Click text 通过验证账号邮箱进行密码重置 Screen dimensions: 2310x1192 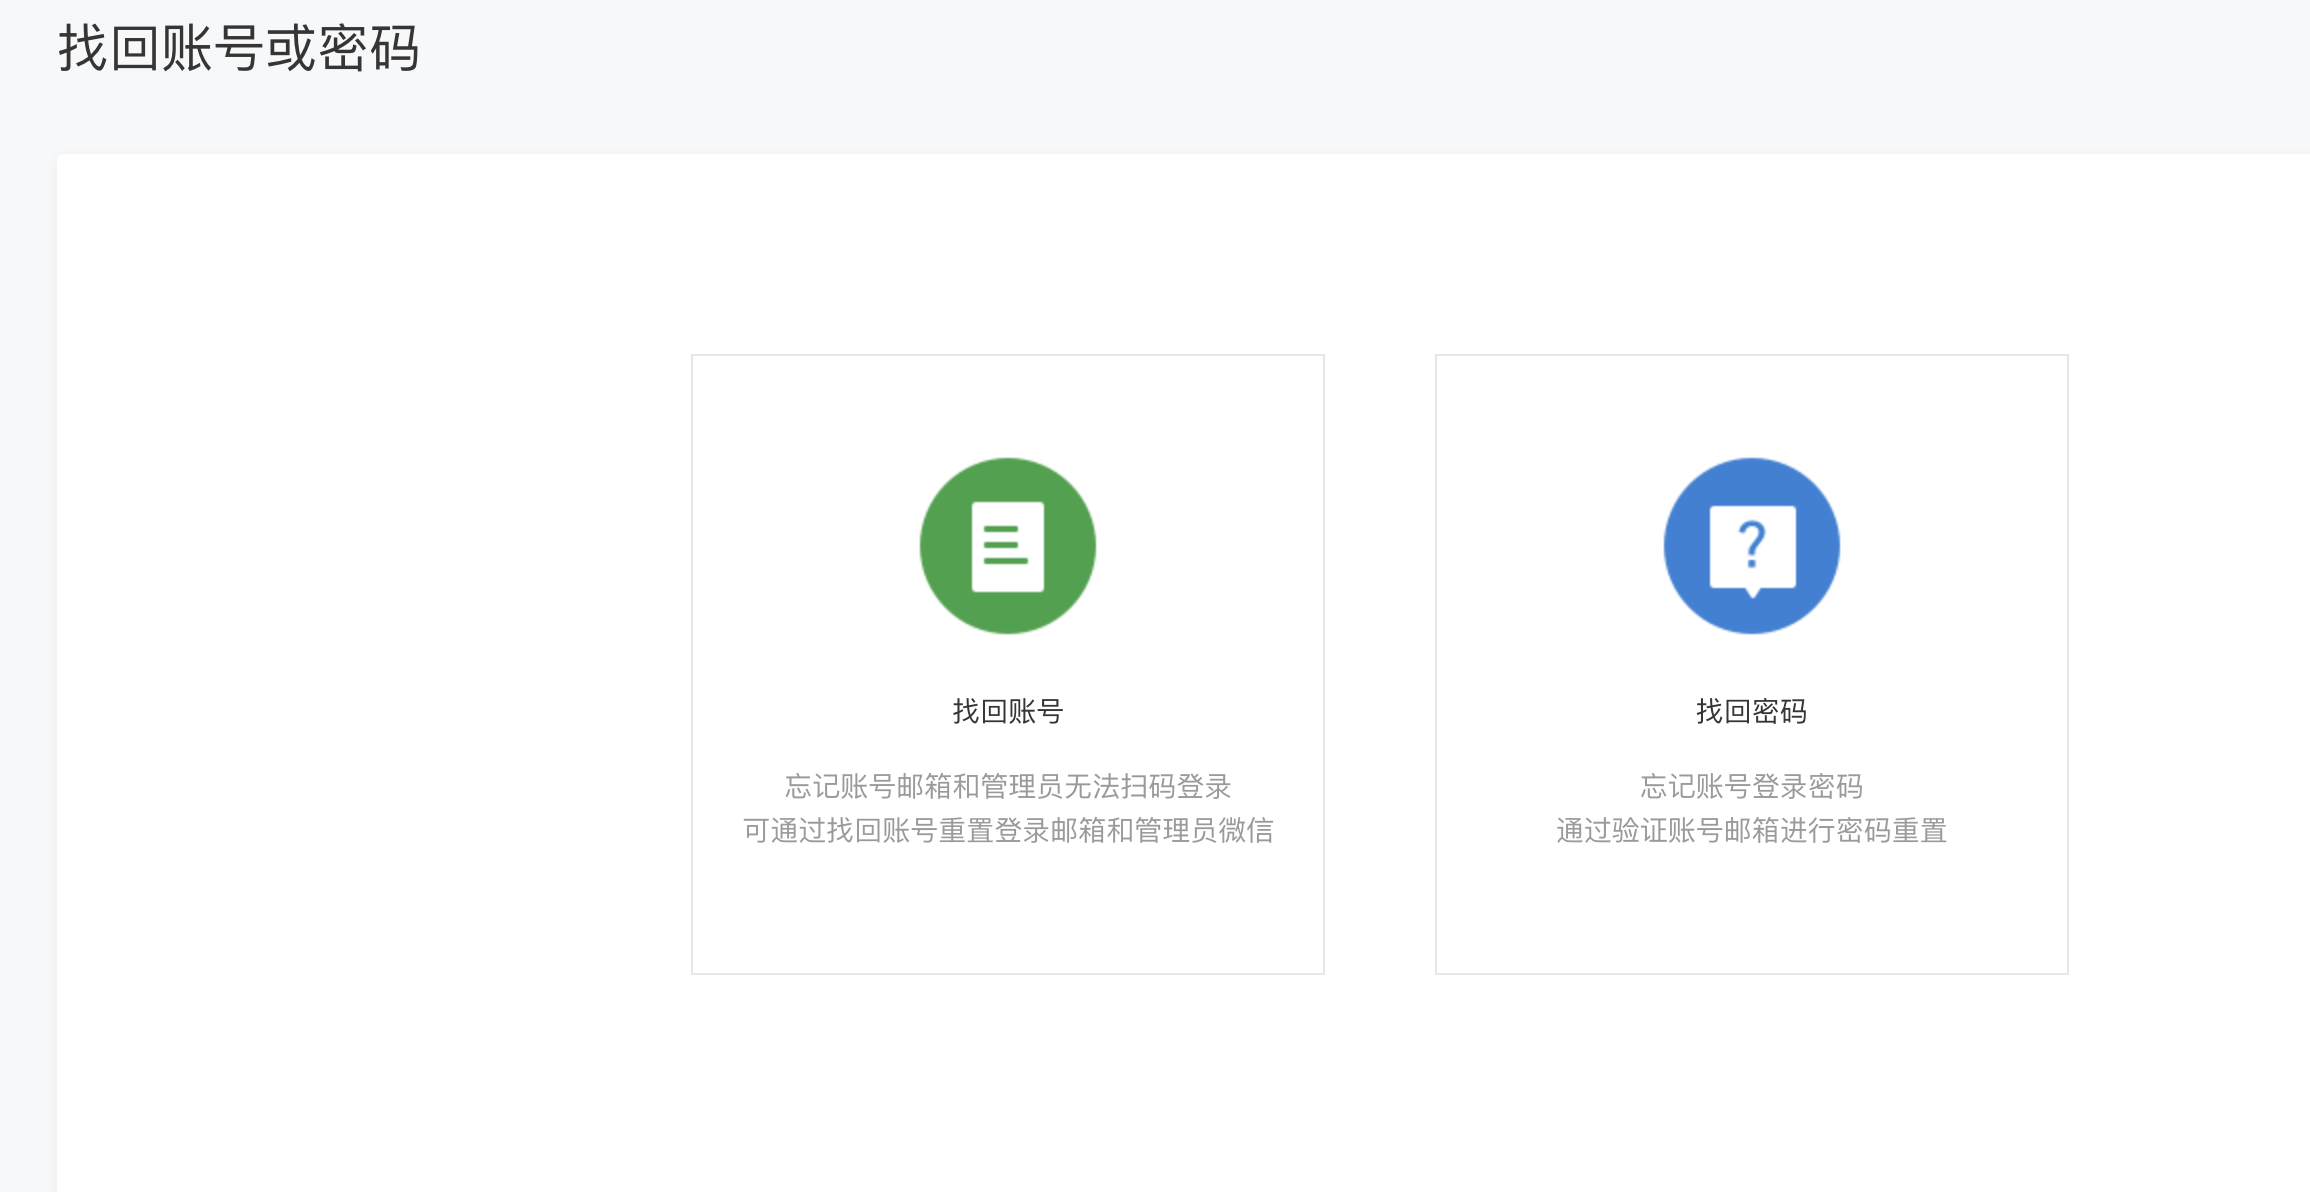1751,830
